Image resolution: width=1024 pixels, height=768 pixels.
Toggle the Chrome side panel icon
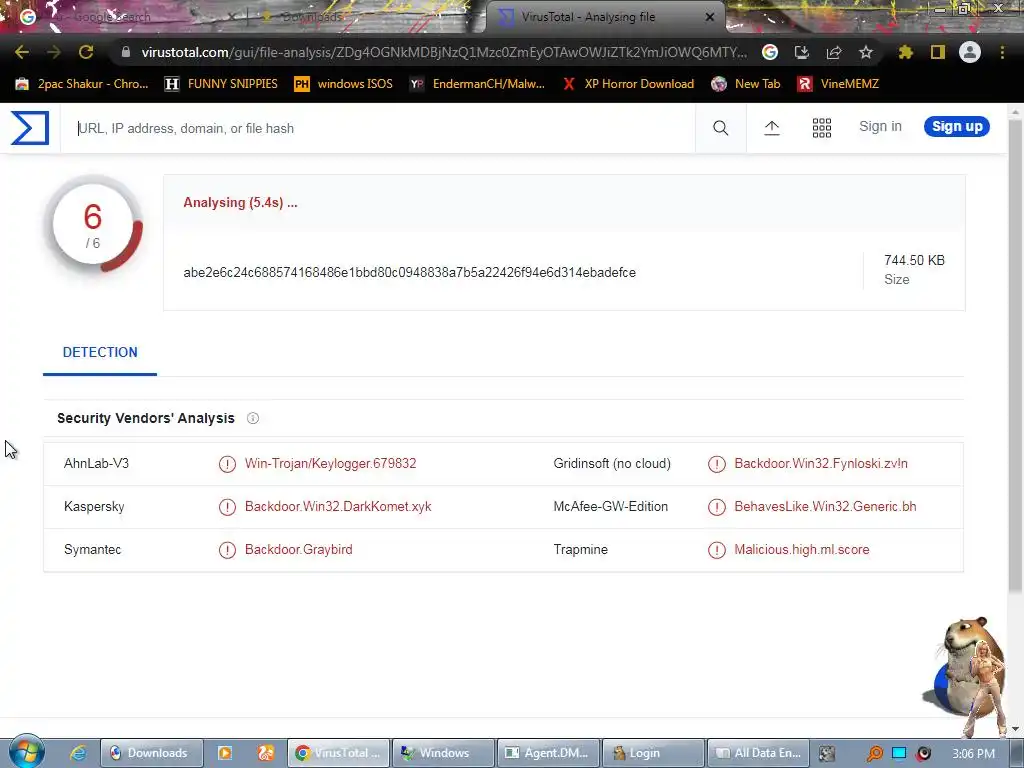pos(937,52)
